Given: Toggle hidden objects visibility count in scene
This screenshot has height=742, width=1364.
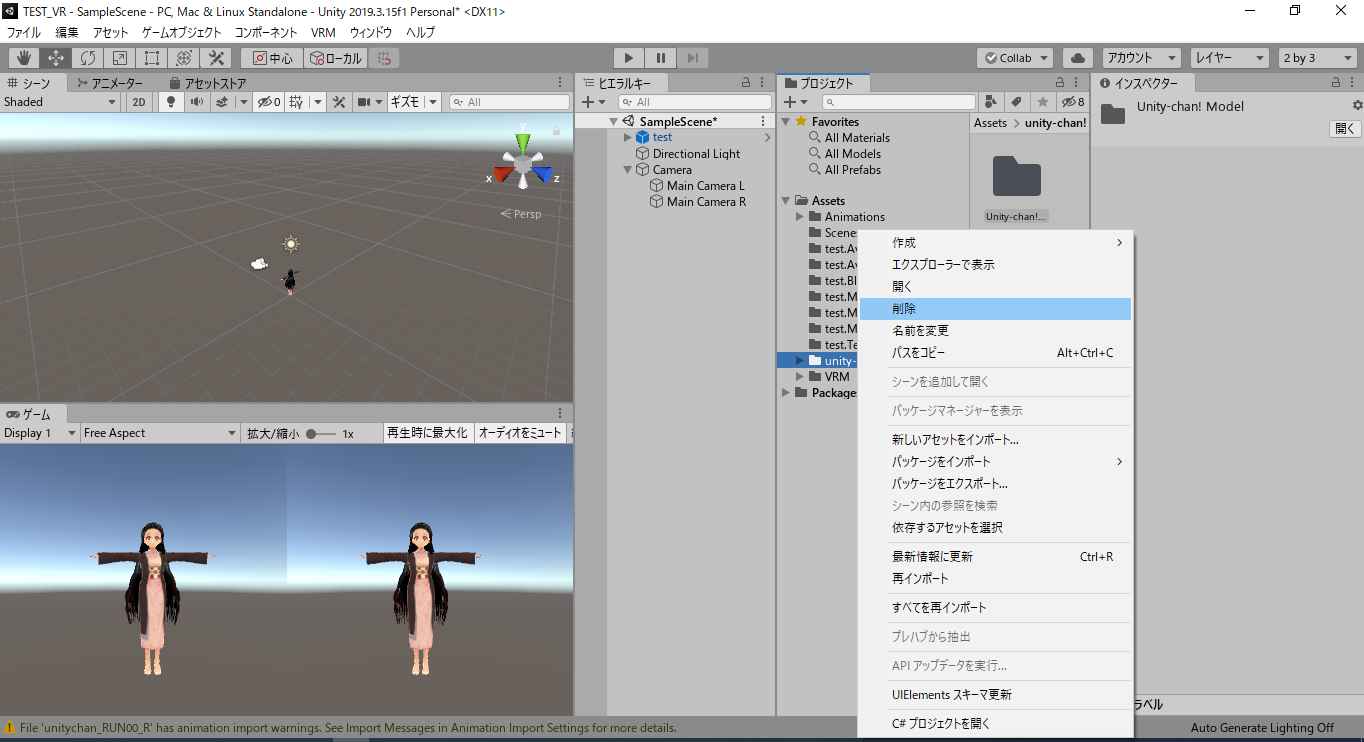Looking at the screenshot, I should click(x=268, y=102).
